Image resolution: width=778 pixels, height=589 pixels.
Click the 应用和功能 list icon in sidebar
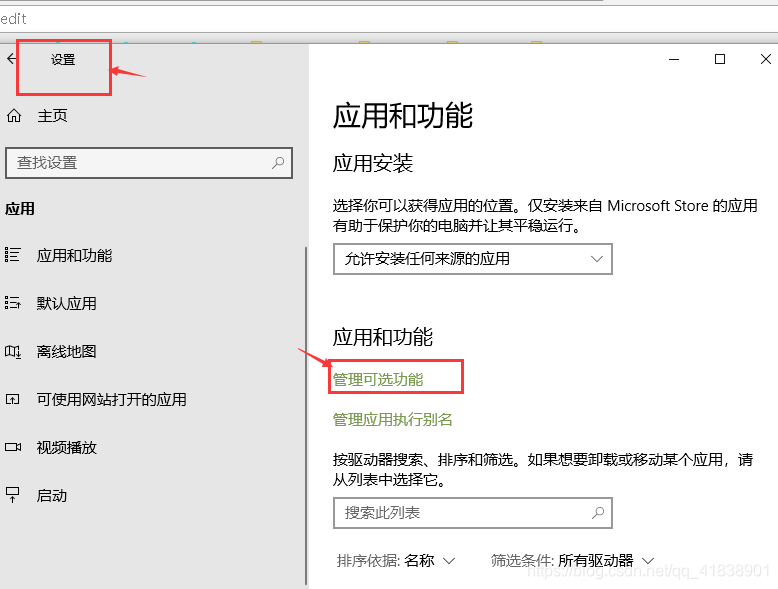click(12, 255)
